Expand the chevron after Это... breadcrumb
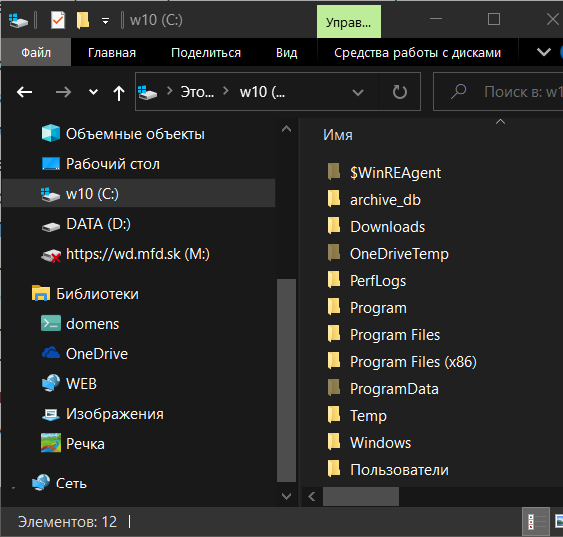Viewport: 563px width, 537px height. [x=226, y=91]
